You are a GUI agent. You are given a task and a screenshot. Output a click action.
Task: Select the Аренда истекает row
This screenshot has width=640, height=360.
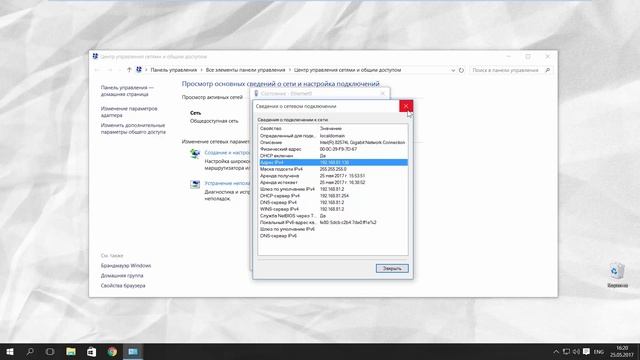pyautogui.click(x=333, y=182)
